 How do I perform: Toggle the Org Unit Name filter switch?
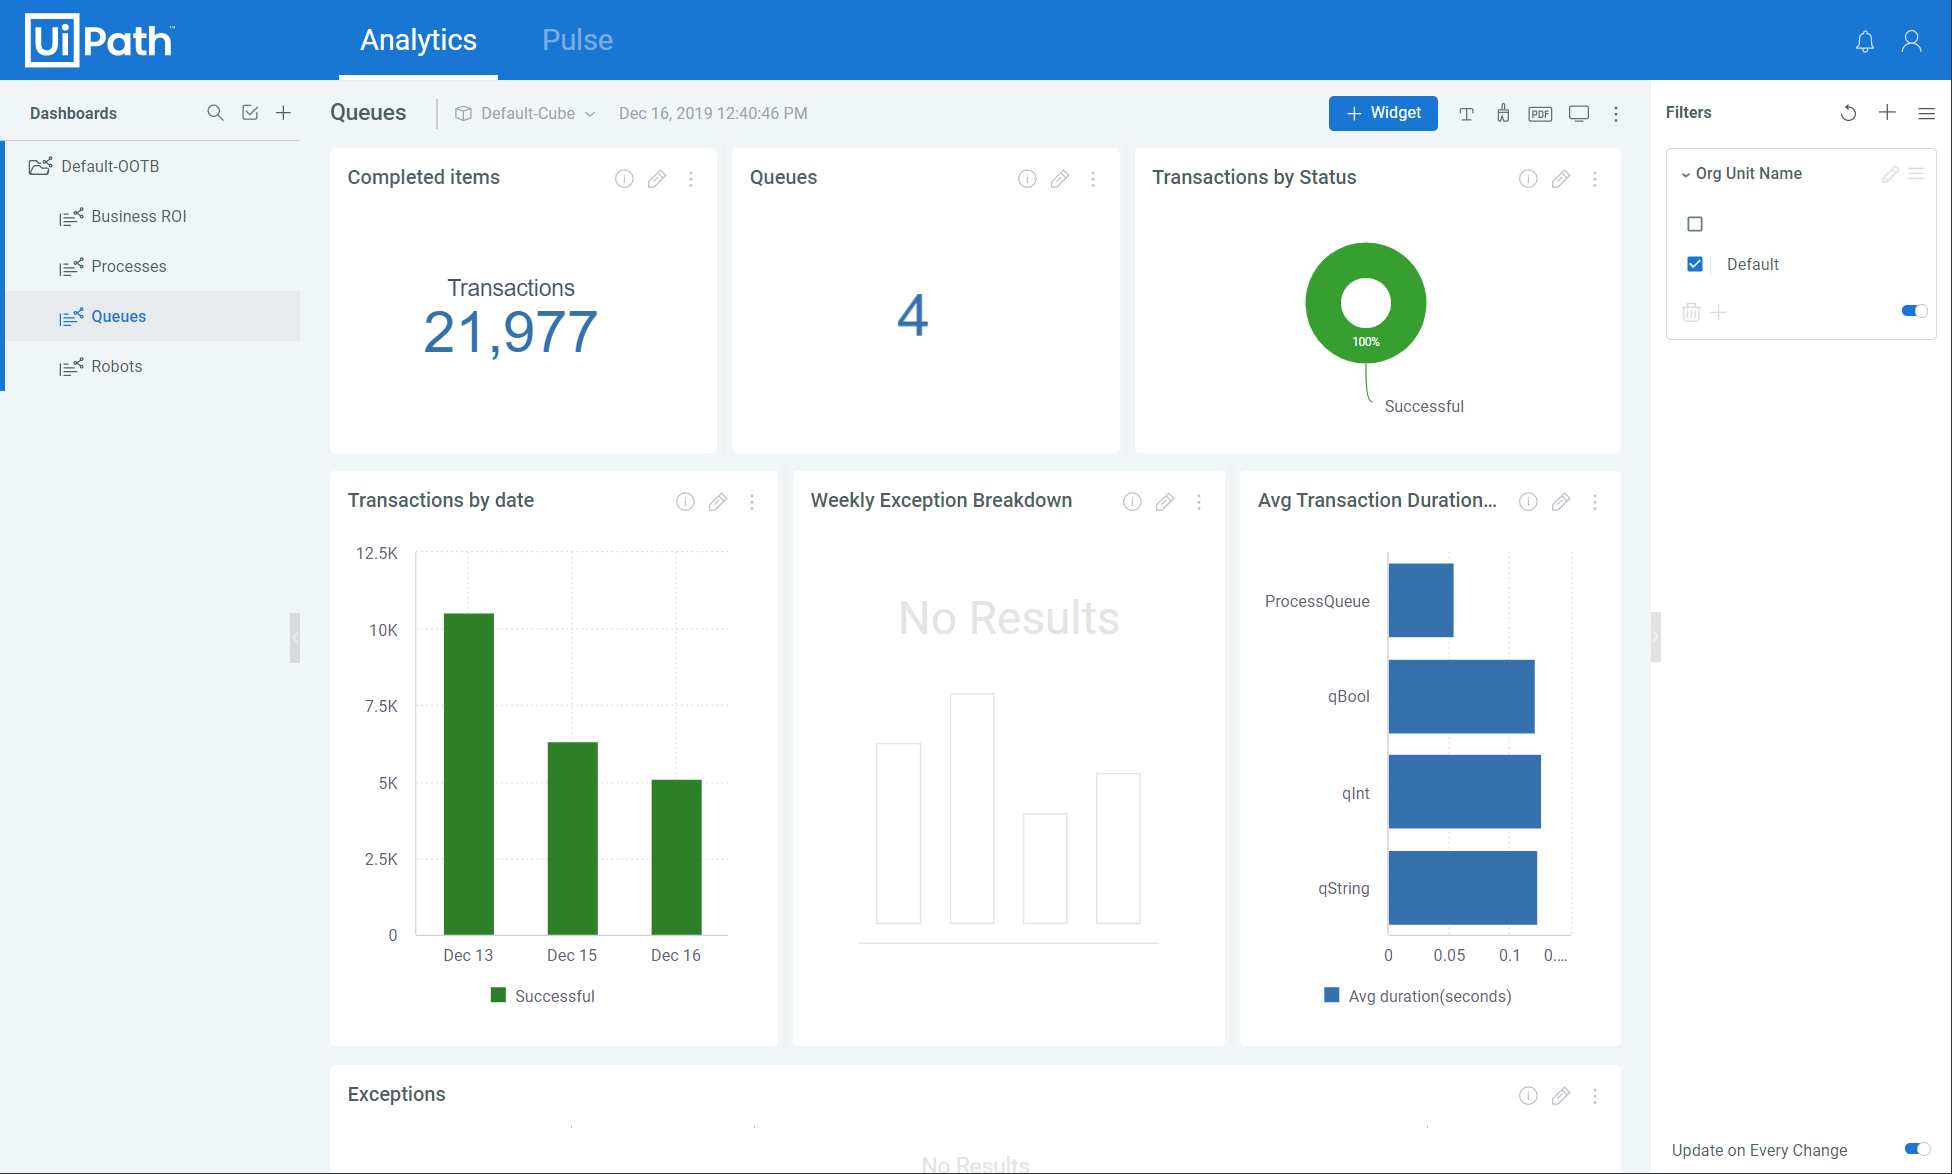pyautogui.click(x=1914, y=311)
